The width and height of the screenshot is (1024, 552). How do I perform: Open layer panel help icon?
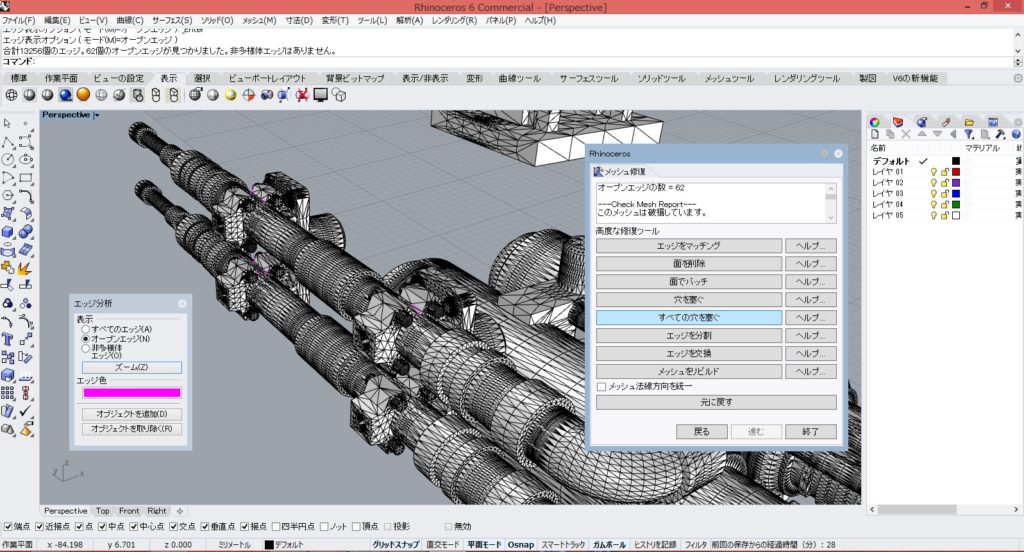point(1016,135)
